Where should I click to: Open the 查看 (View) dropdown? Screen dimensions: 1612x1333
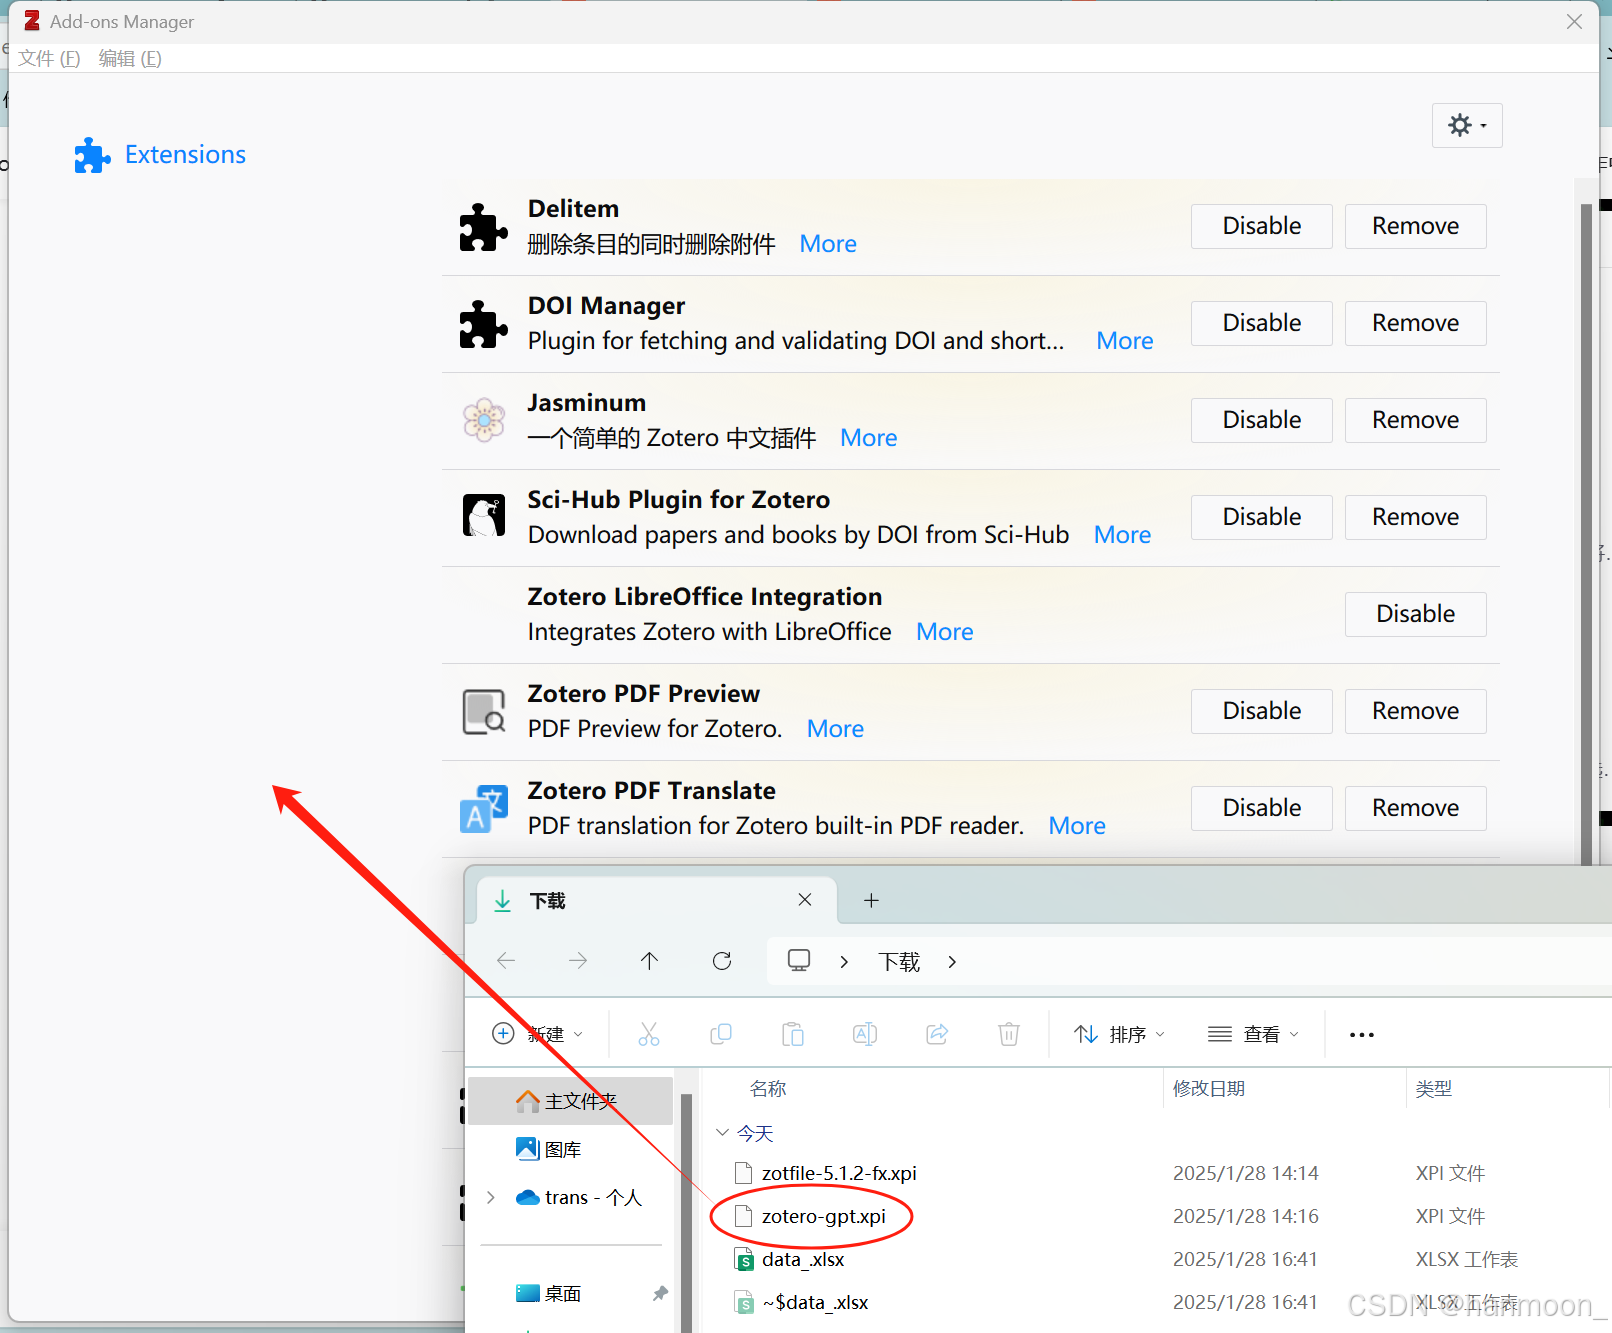[1253, 1034]
